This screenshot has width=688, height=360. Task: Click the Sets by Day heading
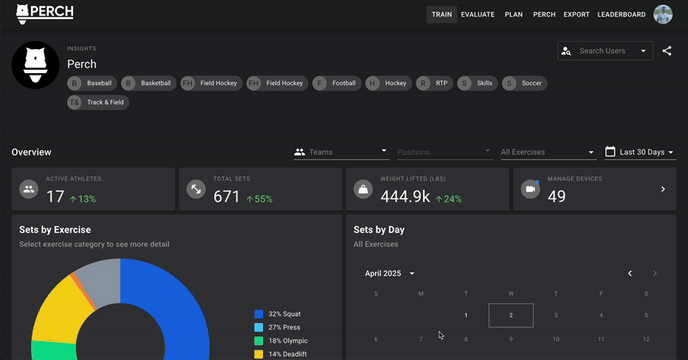click(x=379, y=230)
